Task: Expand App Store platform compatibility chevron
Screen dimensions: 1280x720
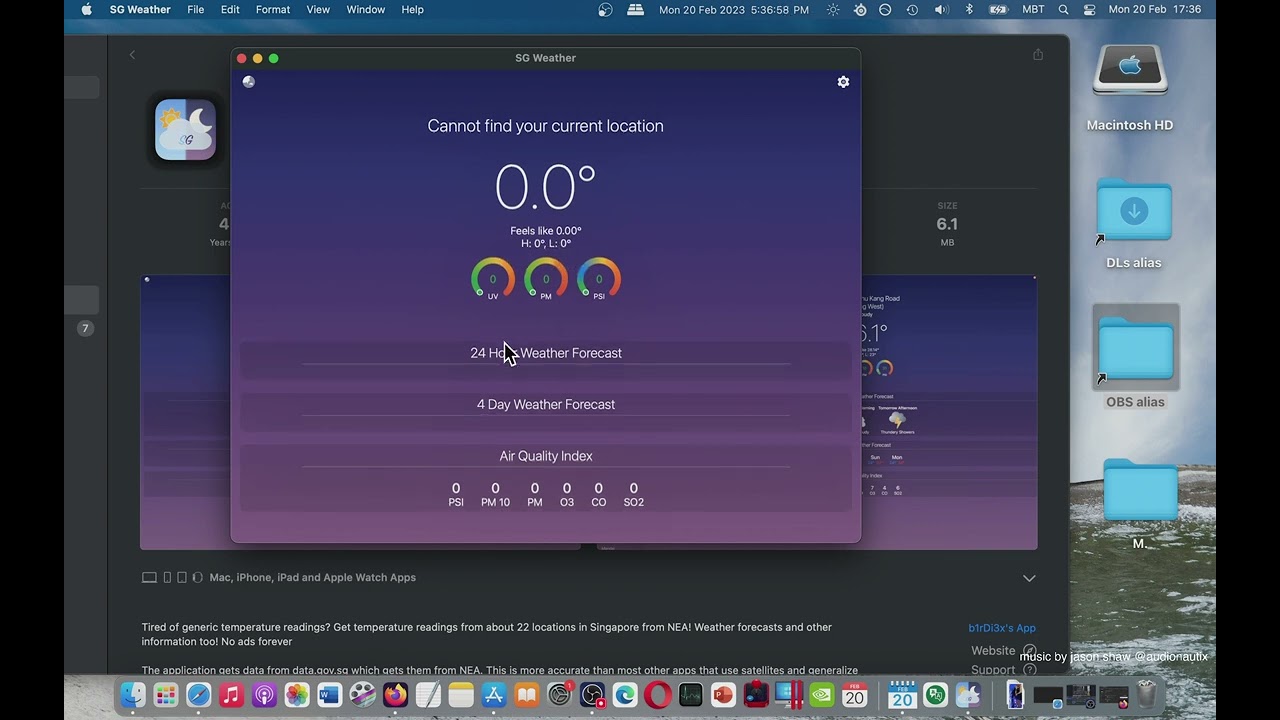Action: tap(1029, 578)
